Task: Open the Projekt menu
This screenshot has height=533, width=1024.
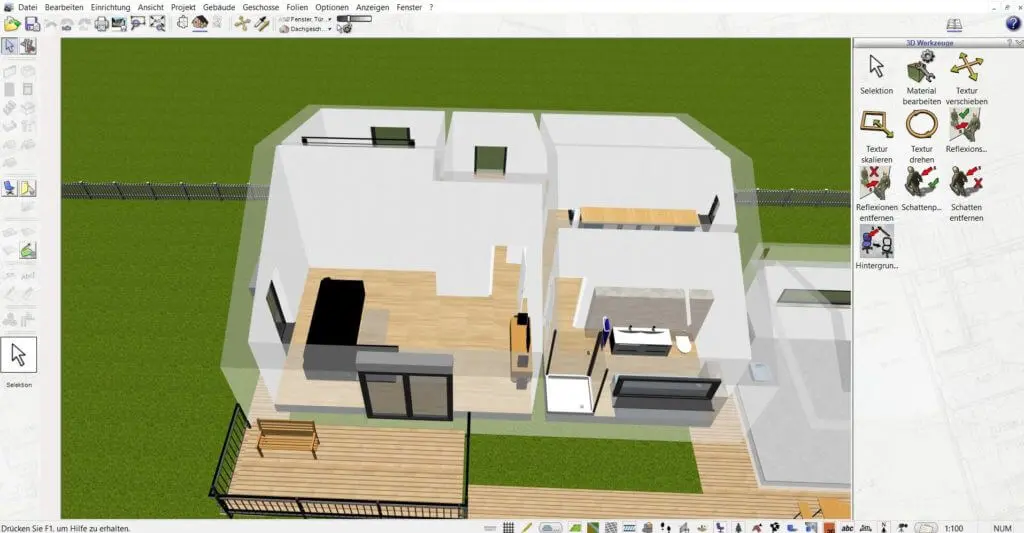Action: 183,7
